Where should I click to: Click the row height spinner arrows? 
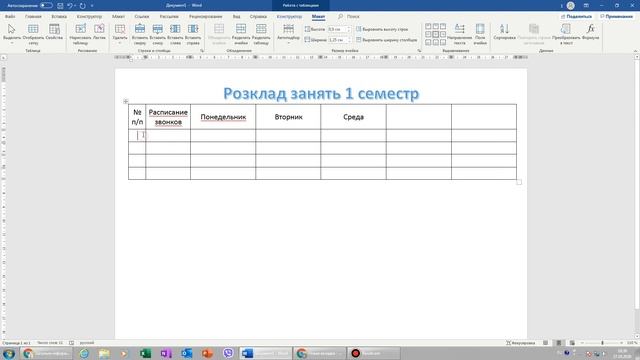[x=349, y=29]
